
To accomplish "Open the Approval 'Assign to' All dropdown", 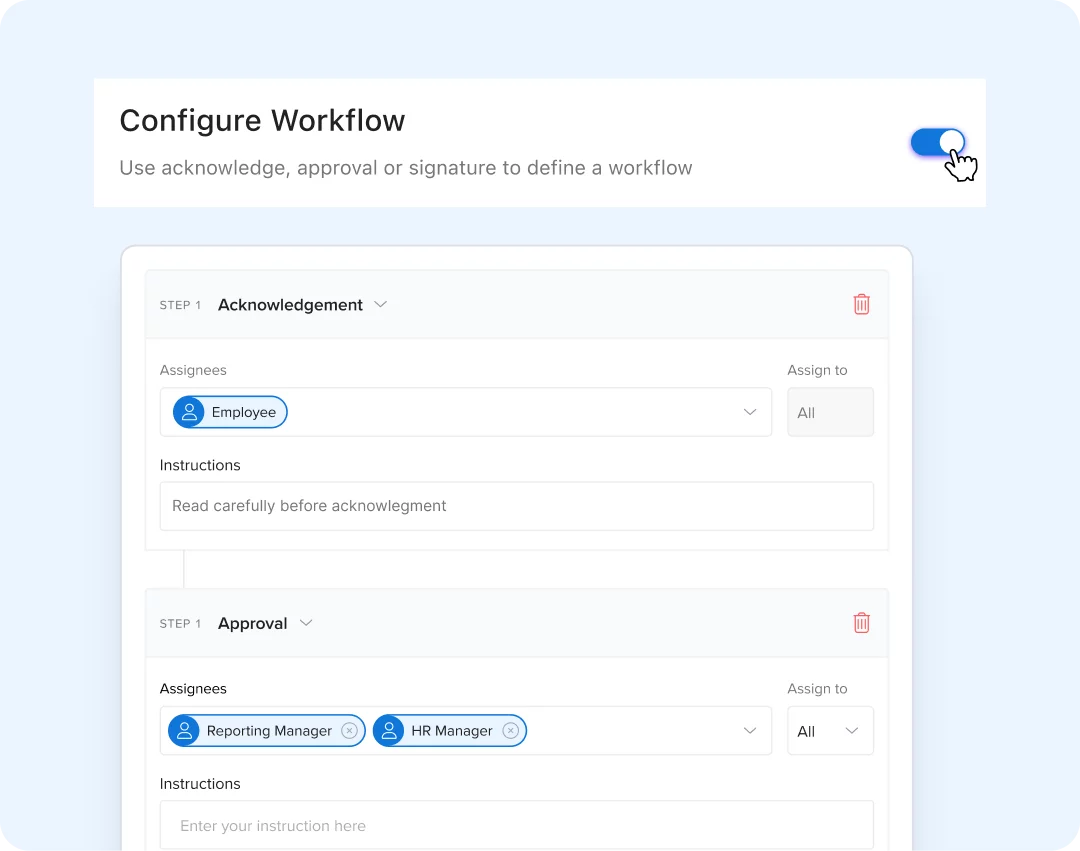I will tap(830, 731).
